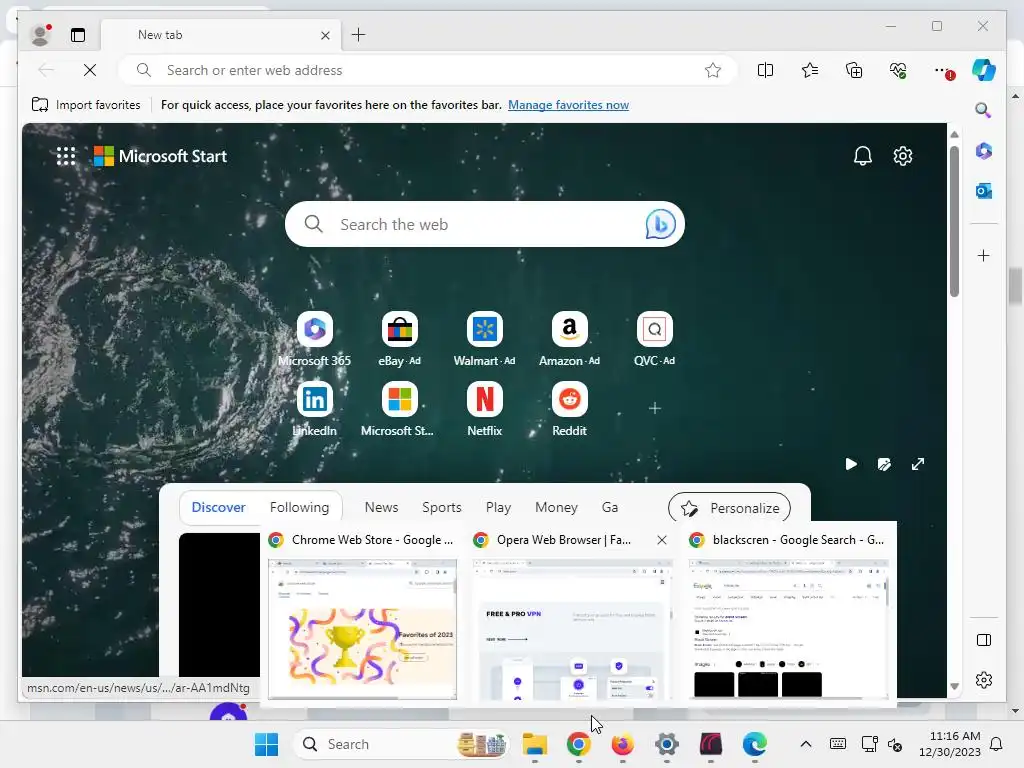
Task: Click the Bing chat icon in search box
Action: tap(660, 224)
